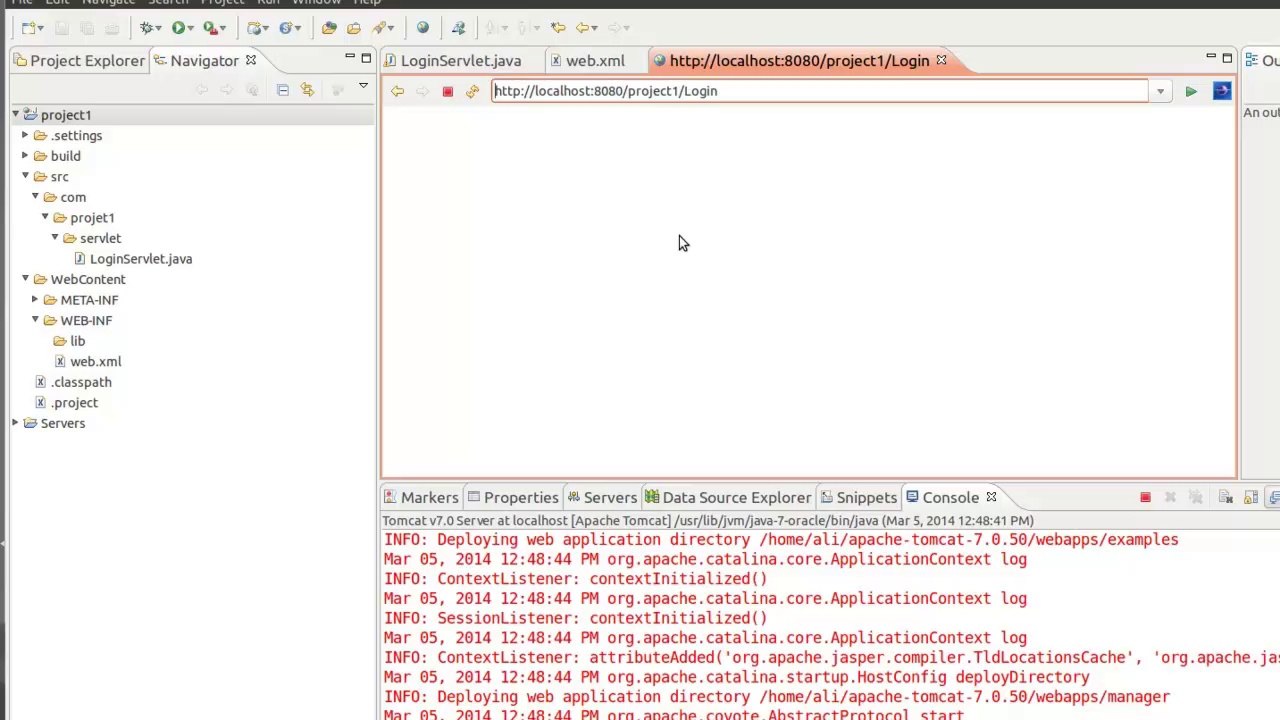Viewport: 1280px width, 720px height.
Task: Minimize the Navigator view panel
Action: click(x=349, y=58)
